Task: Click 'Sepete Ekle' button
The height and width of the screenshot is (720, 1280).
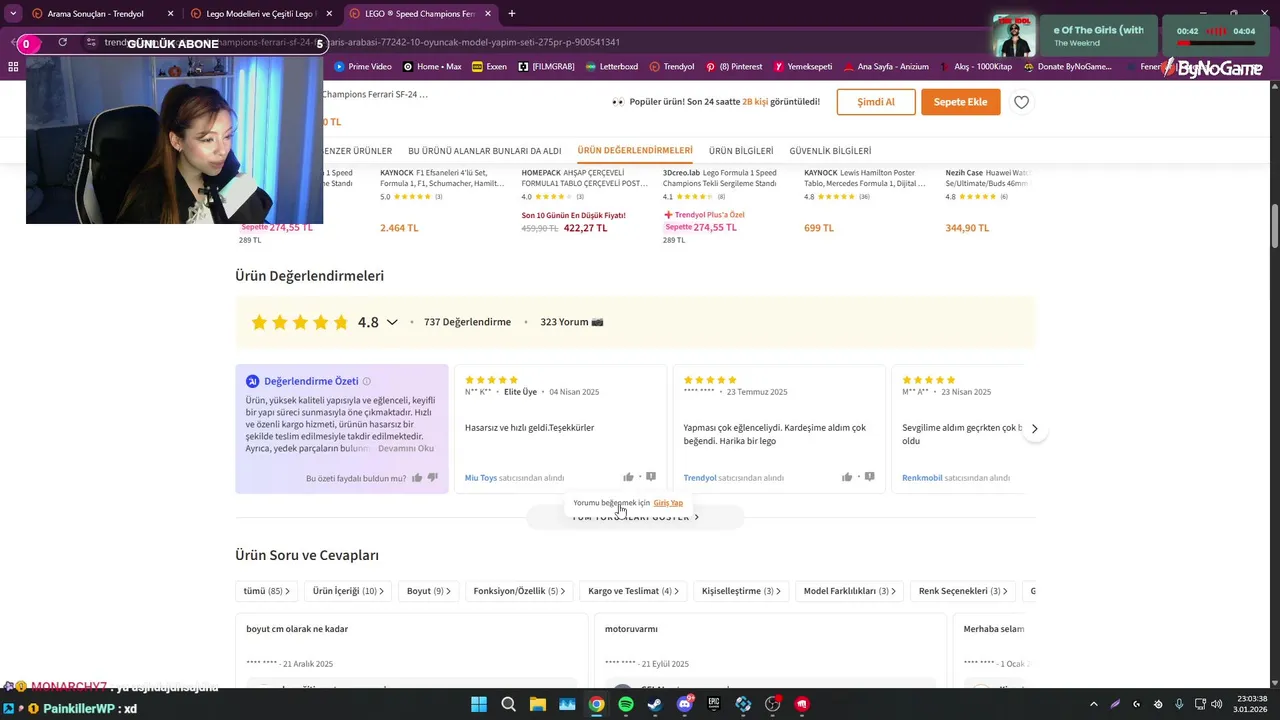Action: 960,102
